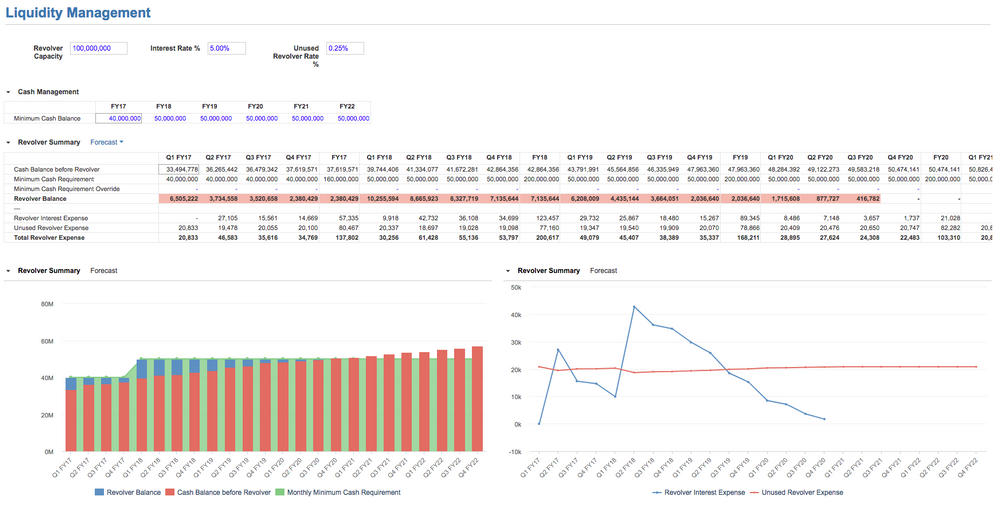999x506 pixels.
Task: Click Q1 FY17 Cash Balance before Revolver cell
Action: coord(179,170)
